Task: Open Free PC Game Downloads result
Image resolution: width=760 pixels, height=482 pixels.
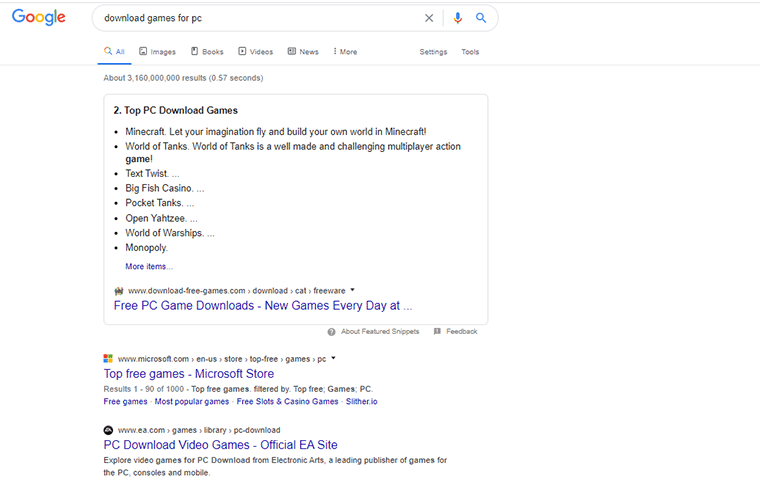Action: point(263,305)
